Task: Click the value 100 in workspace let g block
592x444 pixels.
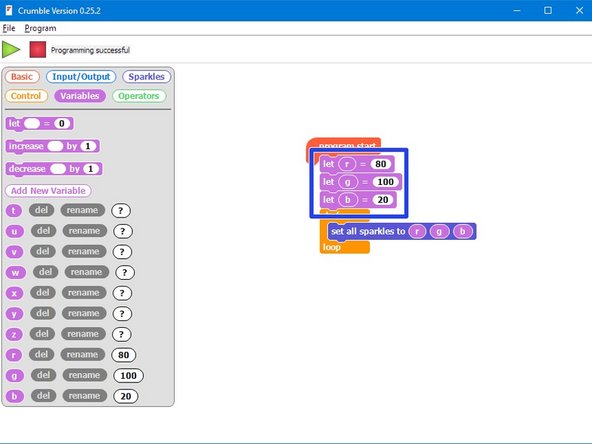Action: 385,182
